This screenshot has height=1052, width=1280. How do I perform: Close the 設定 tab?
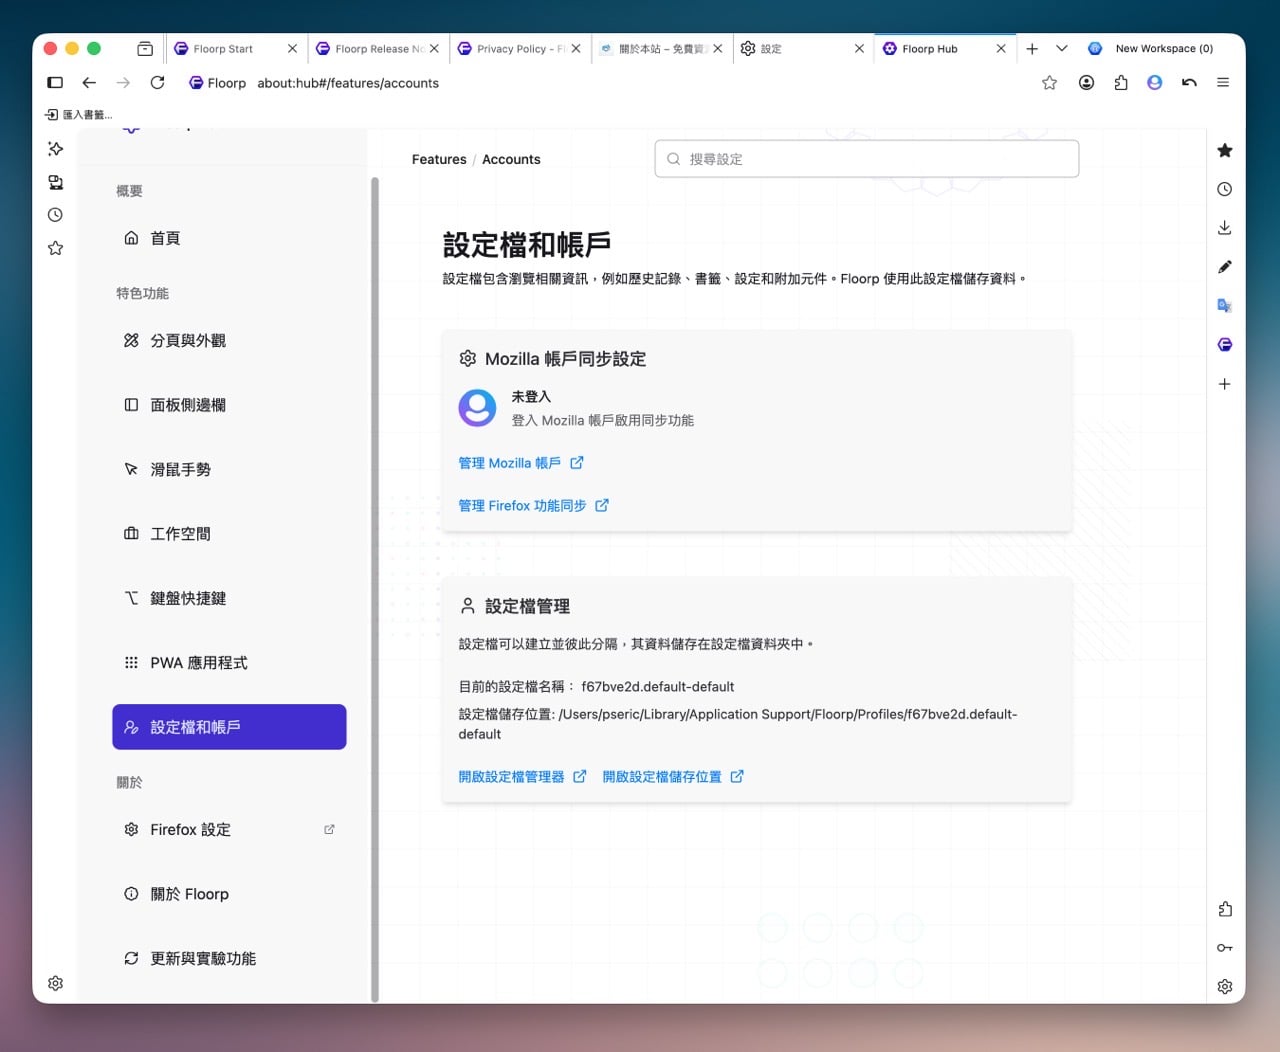859,48
